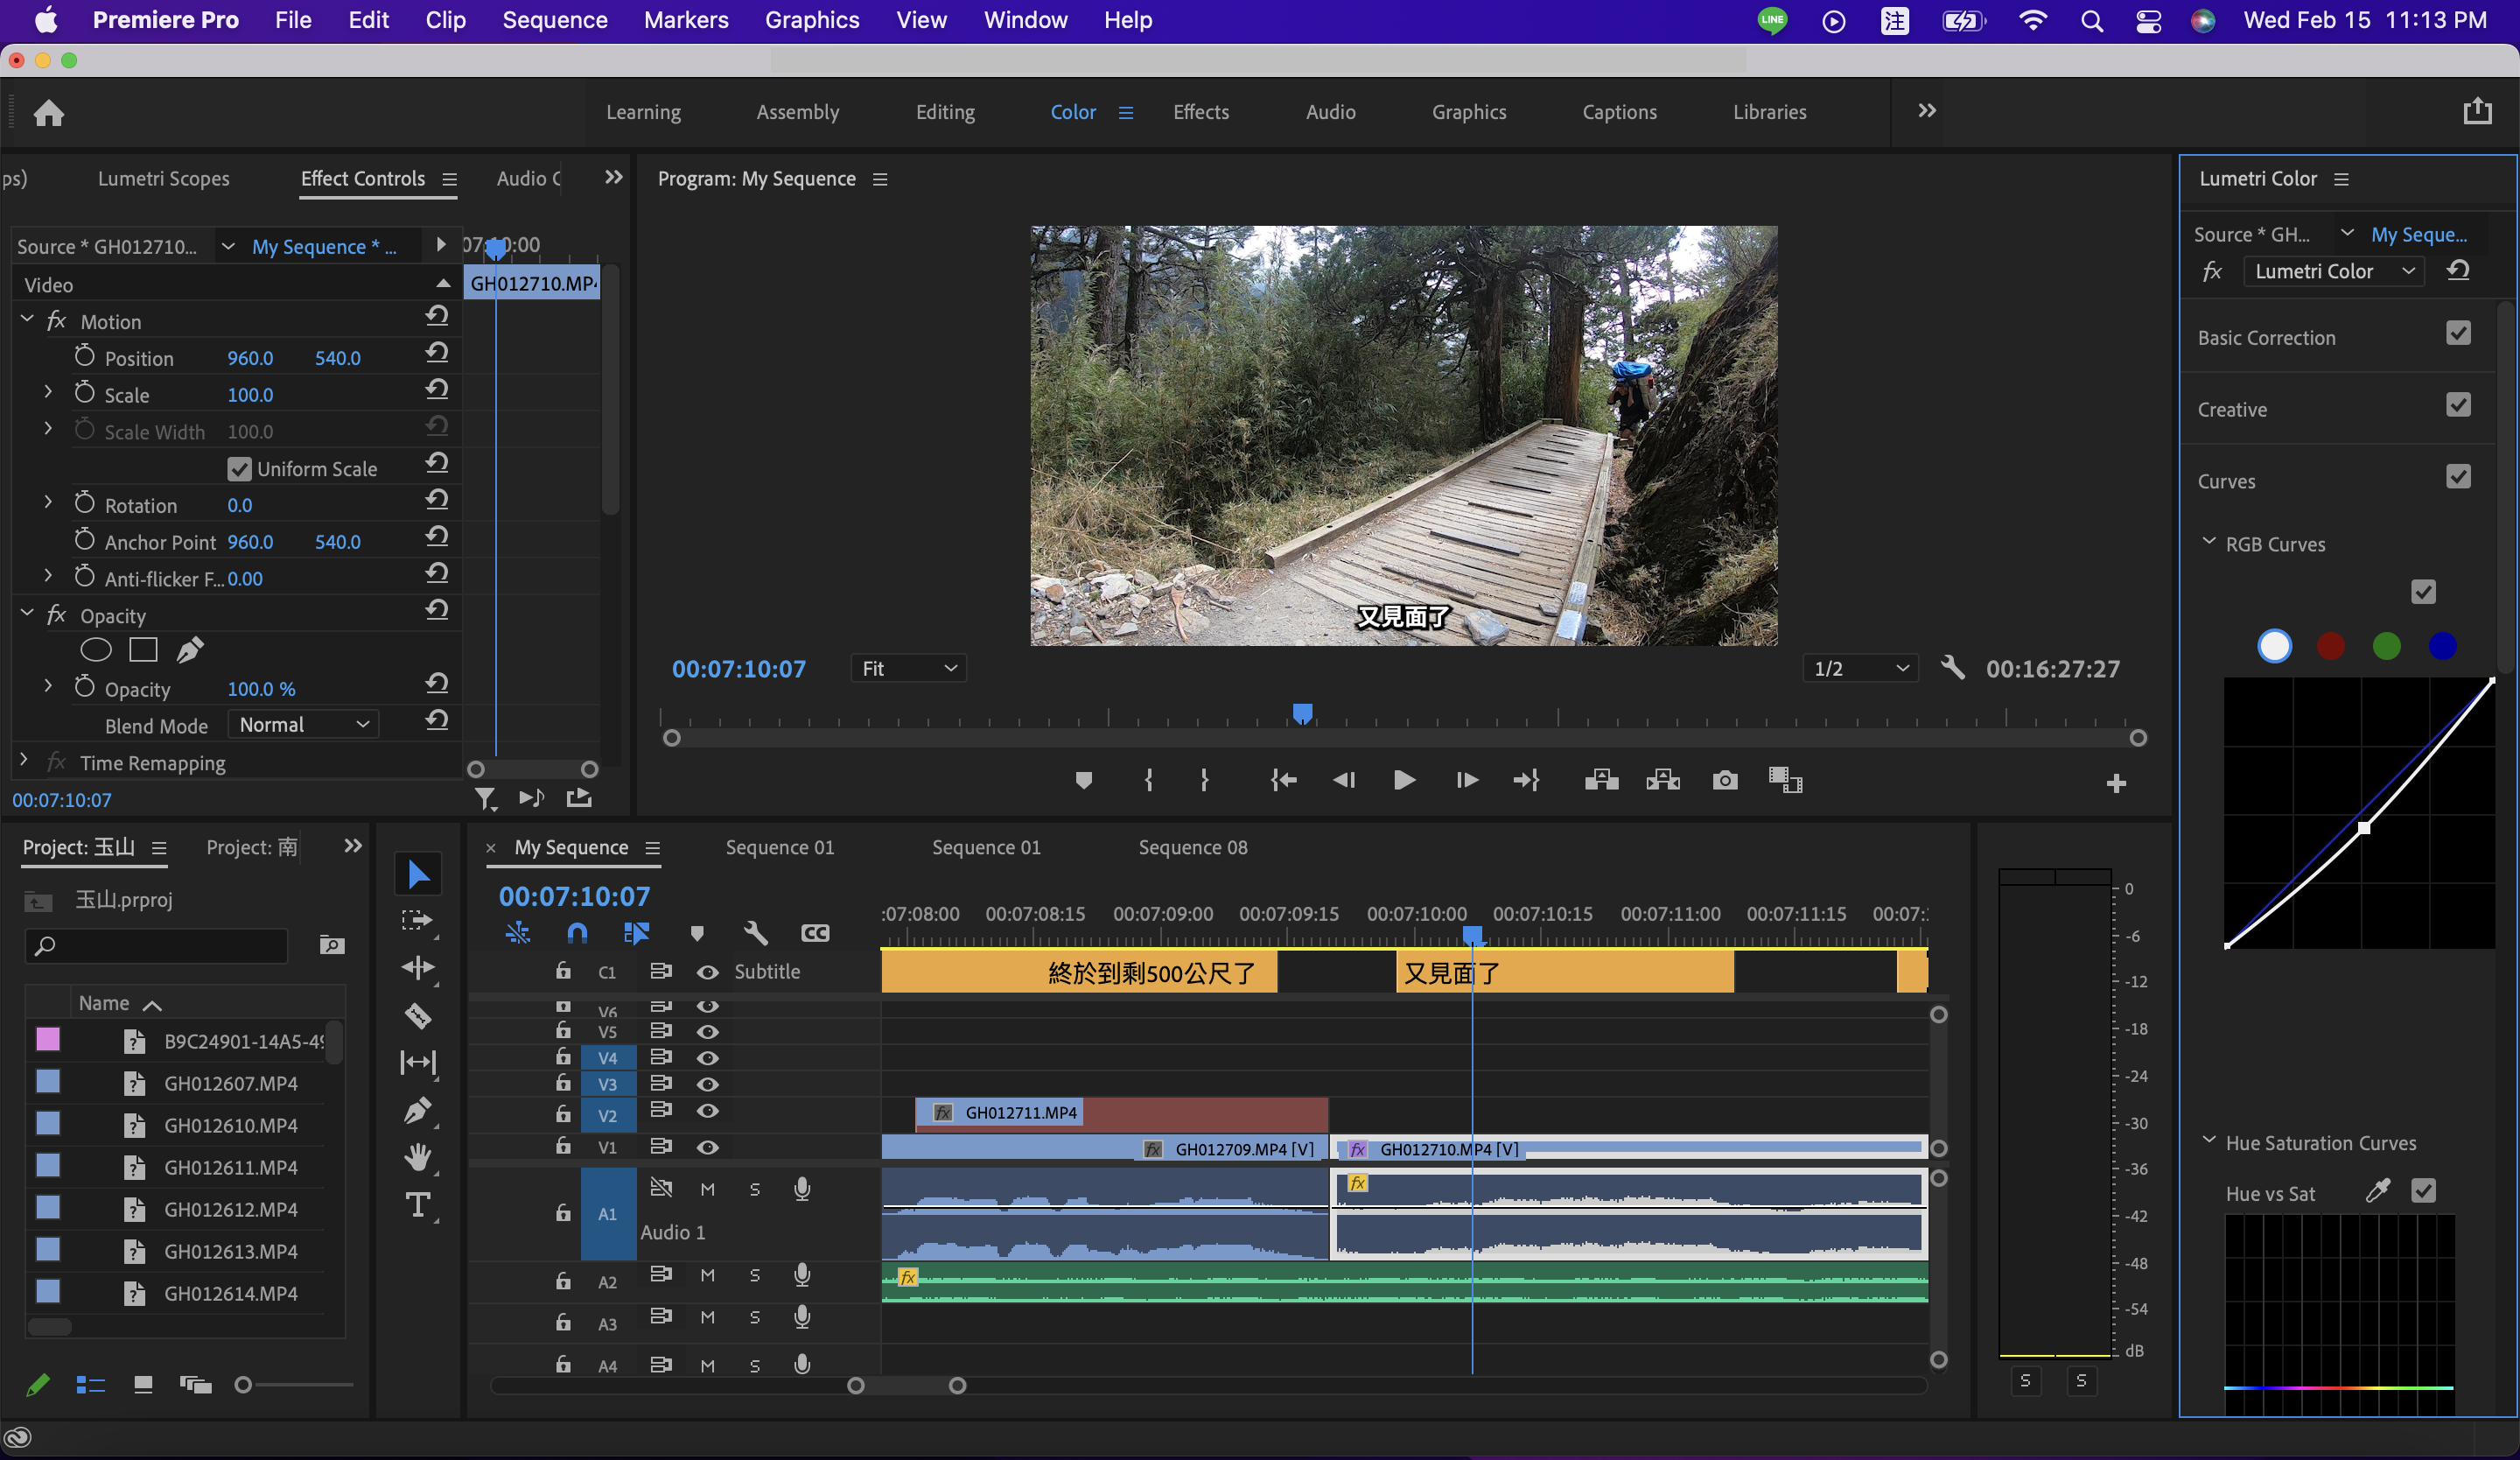This screenshot has height=1460, width=2520.
Task: Open the Sequence menu
Action: [x=554, y=20]
